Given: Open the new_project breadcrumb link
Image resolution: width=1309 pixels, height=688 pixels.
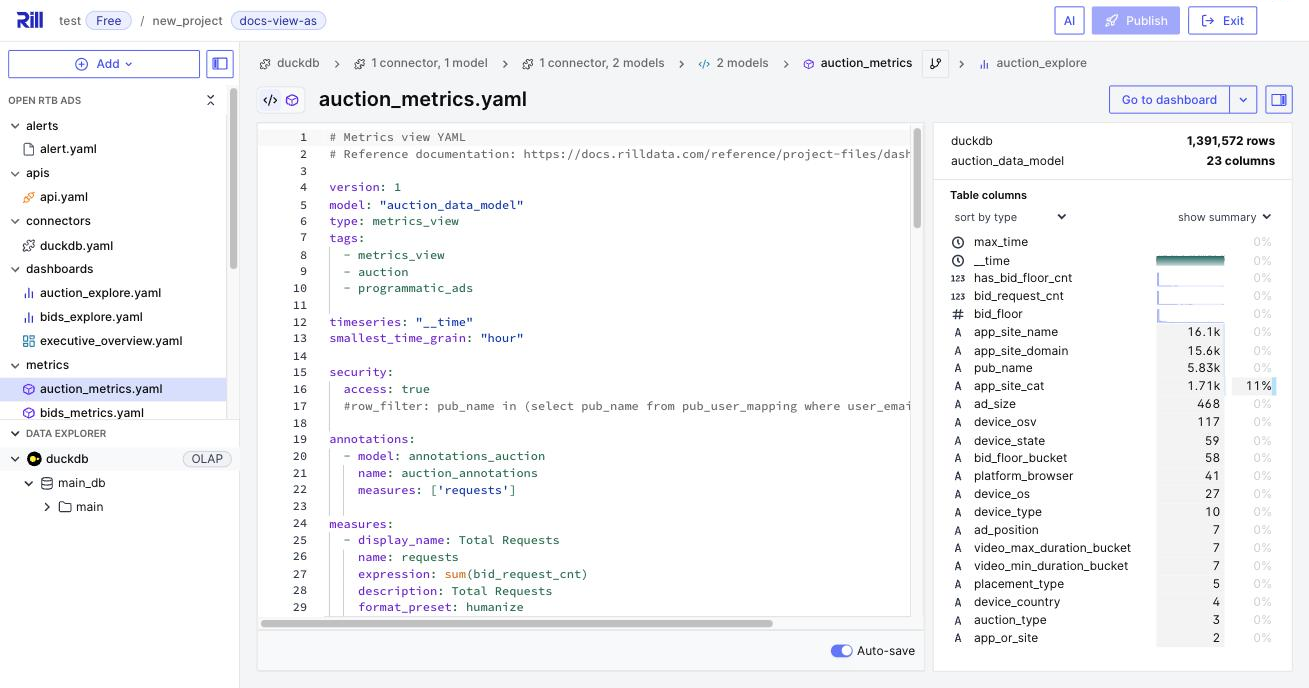Looking at the screenshot, I should point(187,20).
